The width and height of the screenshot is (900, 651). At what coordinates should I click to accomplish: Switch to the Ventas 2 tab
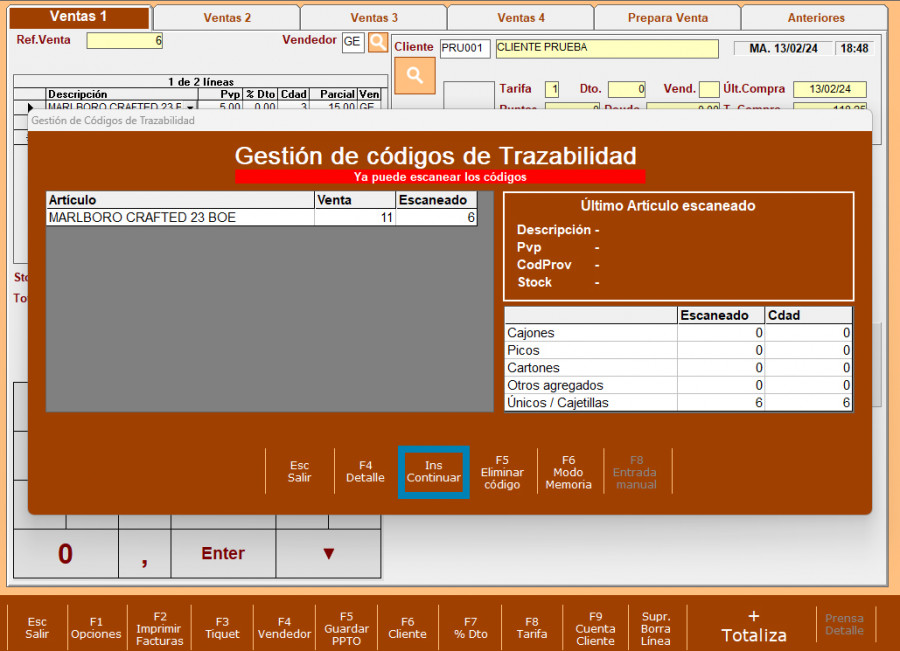227,18
